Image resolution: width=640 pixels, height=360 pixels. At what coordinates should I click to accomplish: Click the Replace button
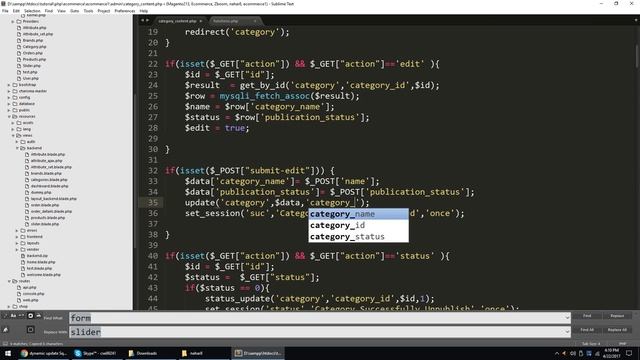coord(617,316)
